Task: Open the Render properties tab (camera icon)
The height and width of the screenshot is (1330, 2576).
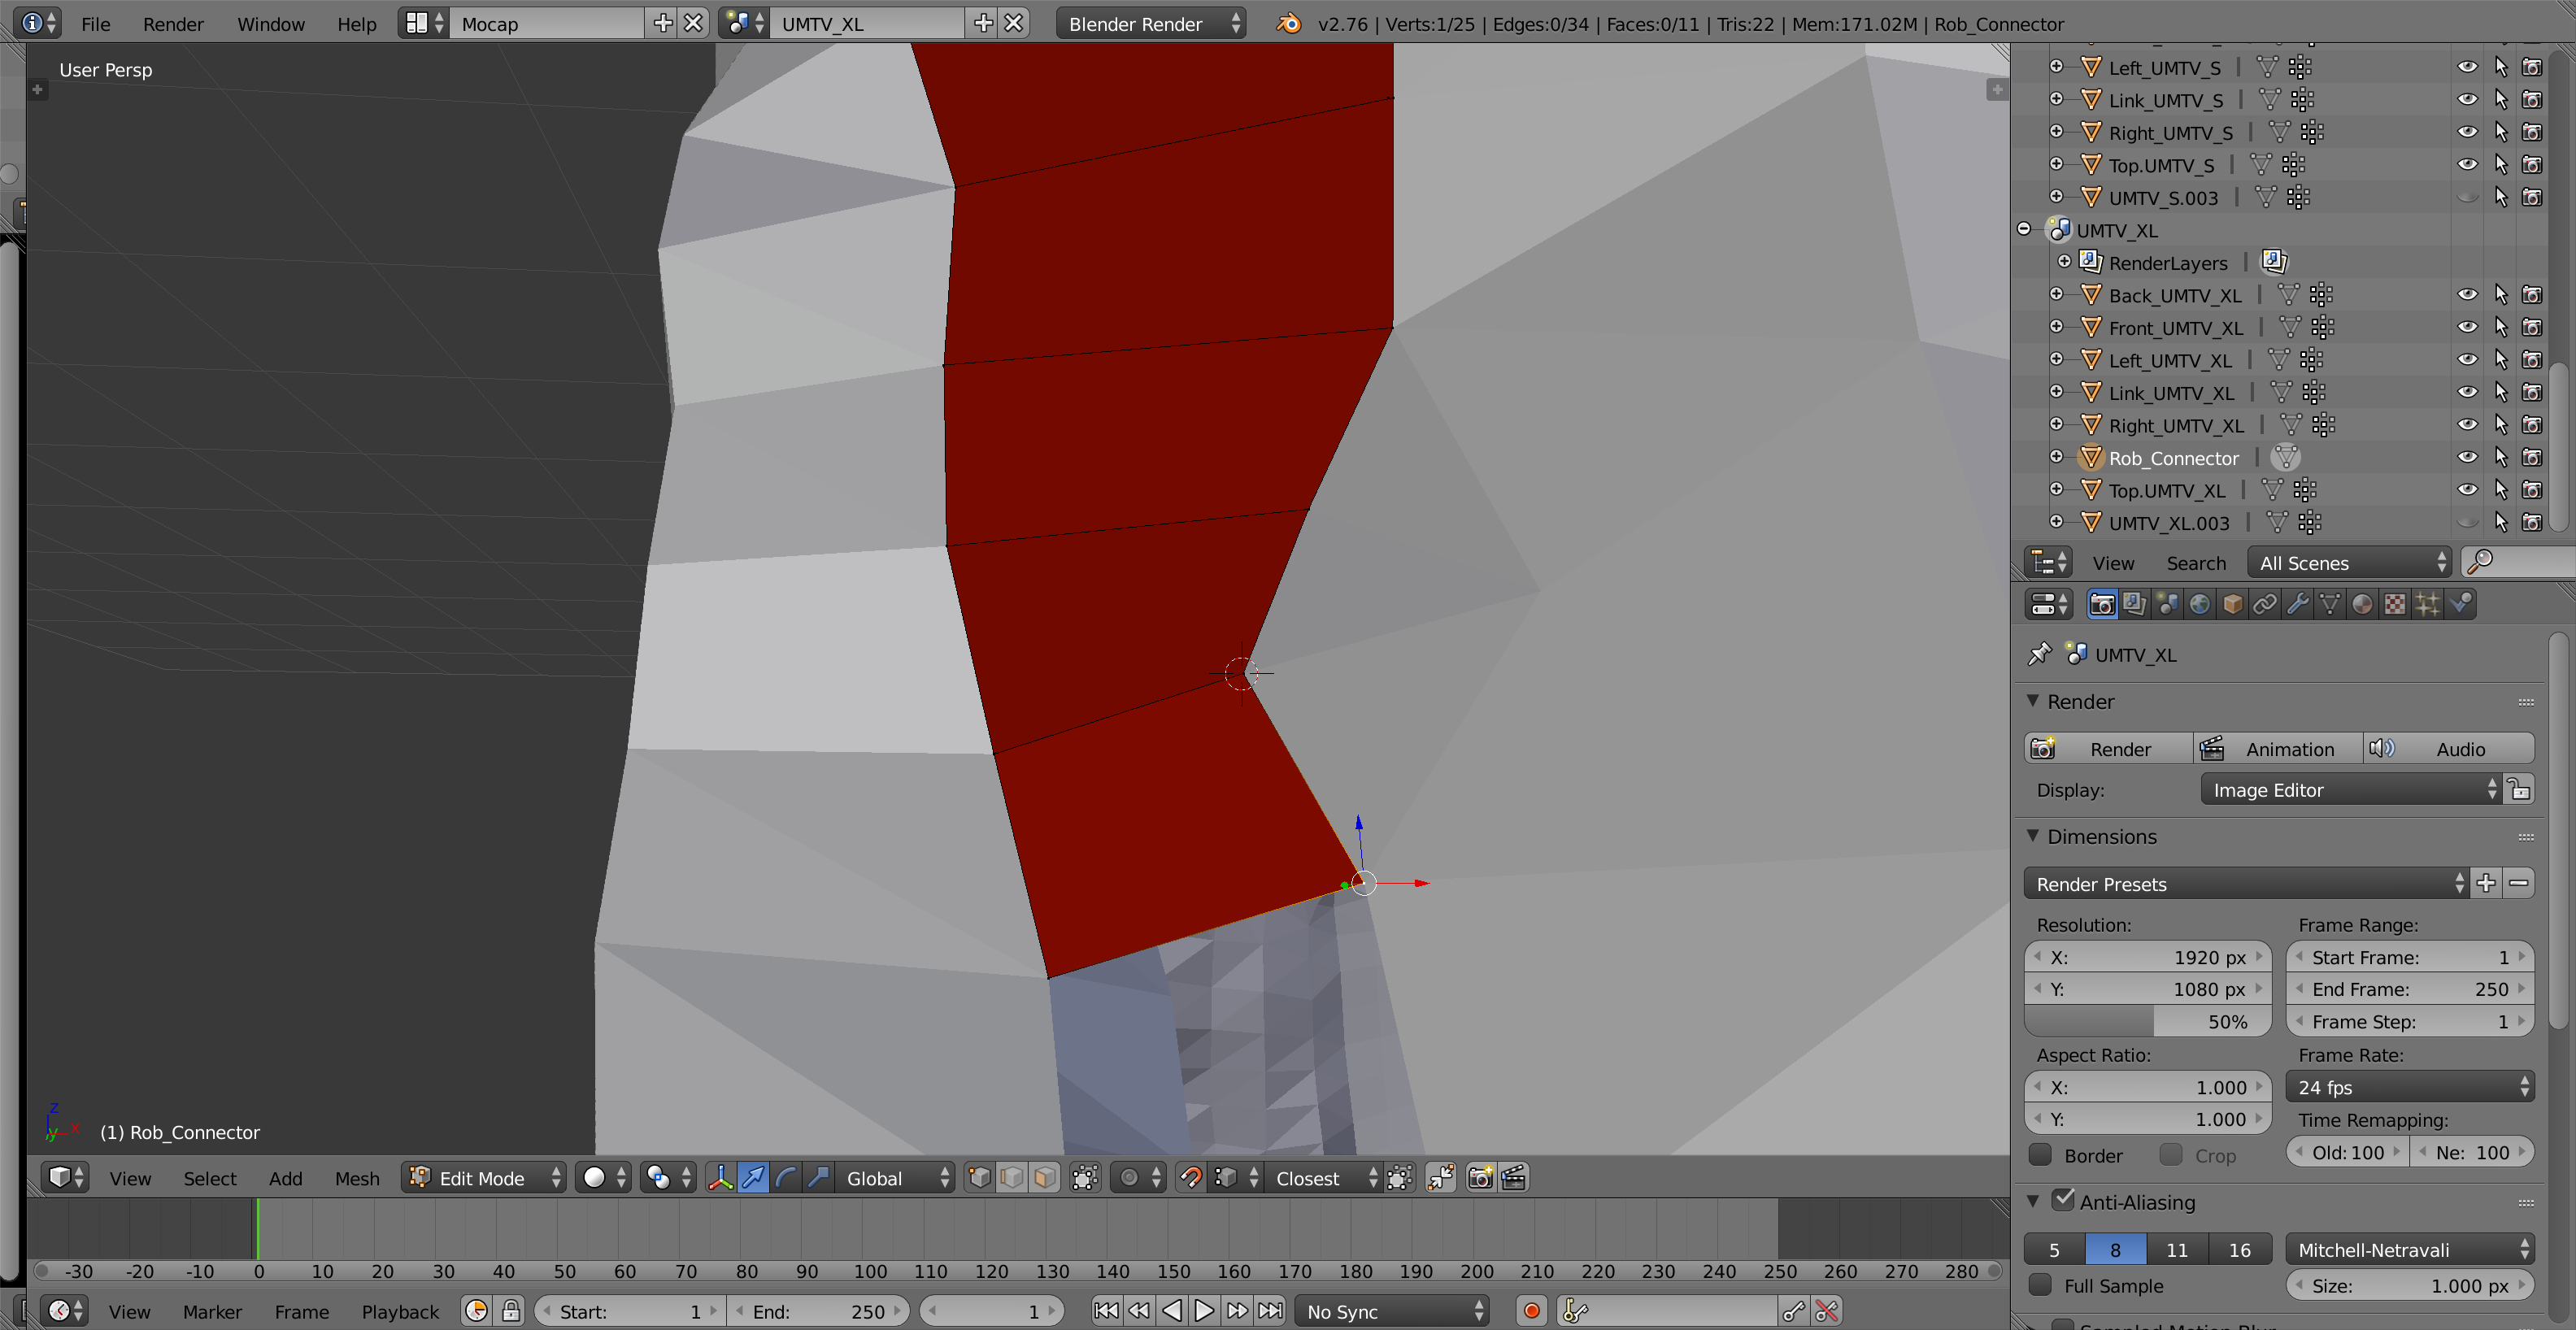Action: tap(2101, 604)
